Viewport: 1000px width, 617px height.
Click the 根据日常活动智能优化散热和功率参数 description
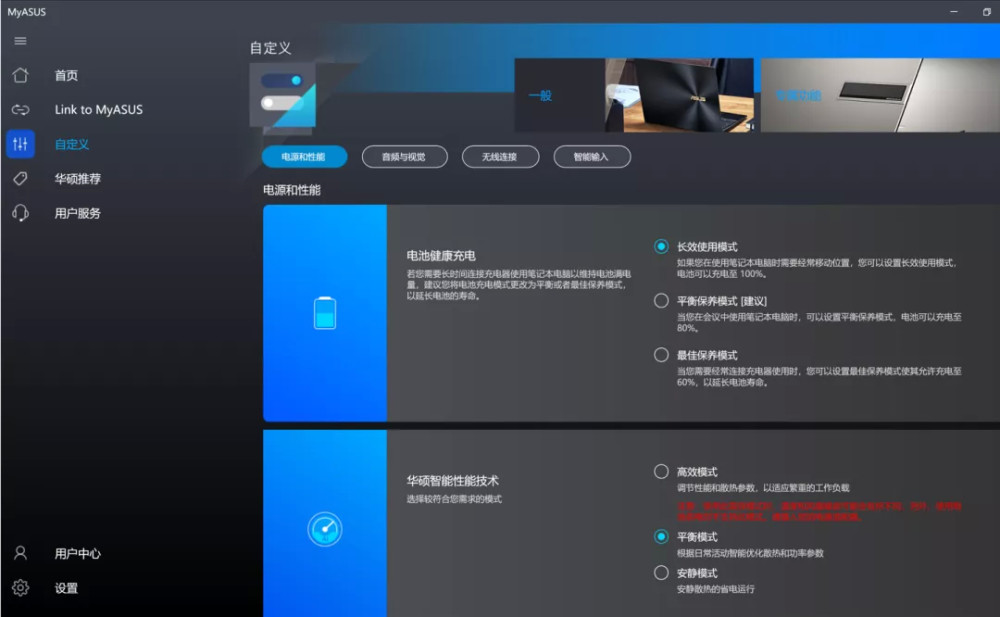[750, 553]
